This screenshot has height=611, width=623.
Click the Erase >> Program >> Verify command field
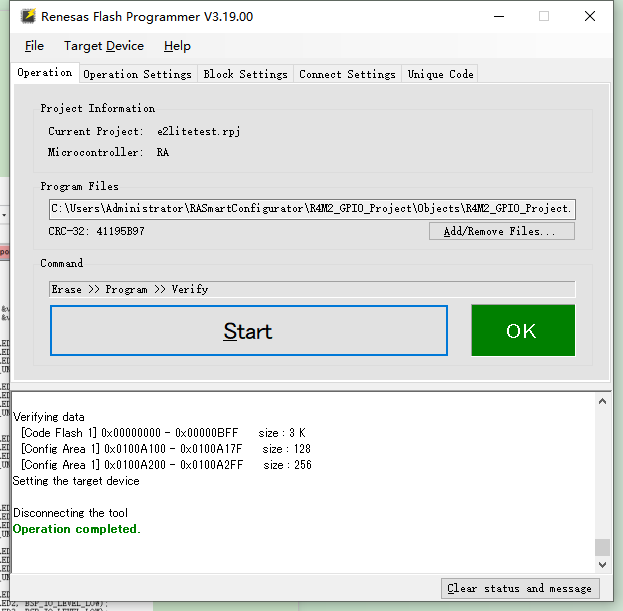[x=312, y=289]
